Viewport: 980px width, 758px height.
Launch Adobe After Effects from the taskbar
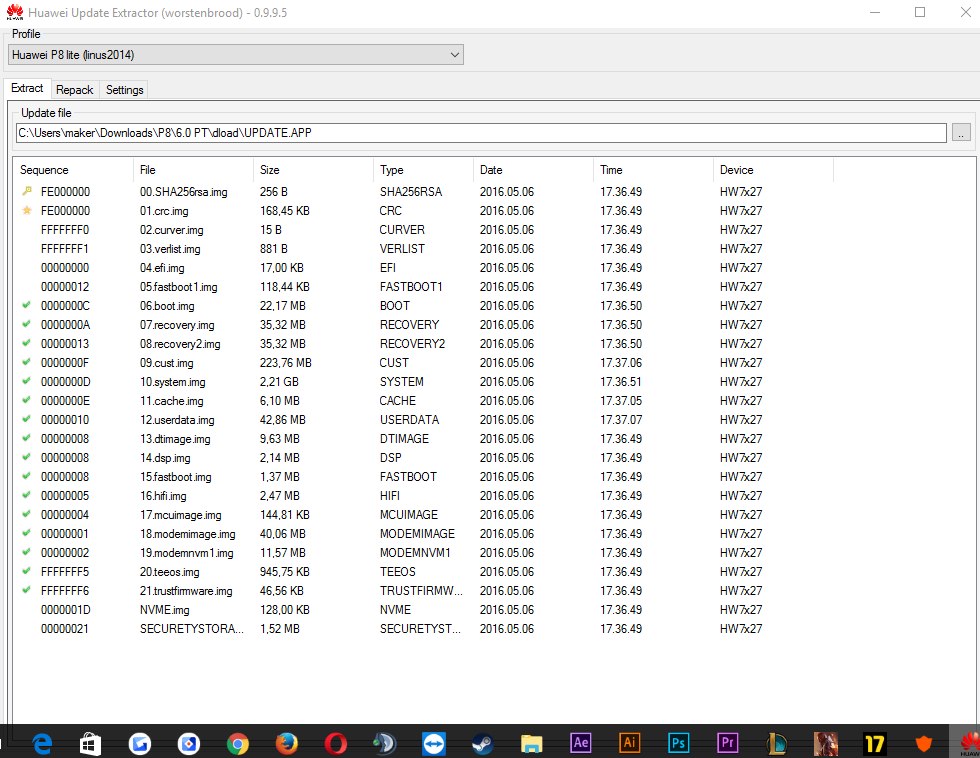[x=581, y=742]
